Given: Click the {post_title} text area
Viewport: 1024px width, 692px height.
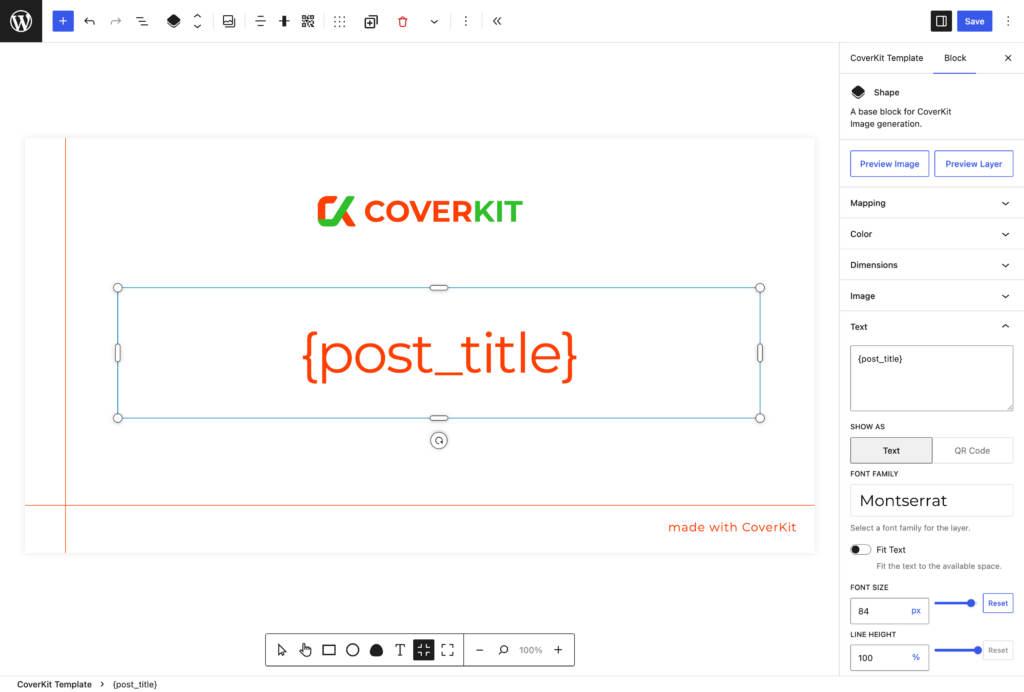Looking at the screenshot, I should (931, 378).
